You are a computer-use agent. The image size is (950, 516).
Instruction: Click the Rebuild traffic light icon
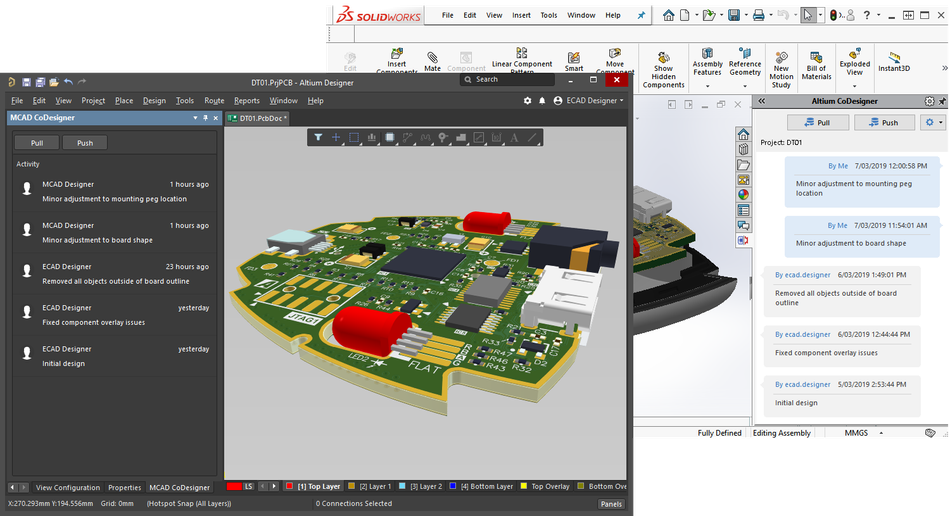point(834,15)
